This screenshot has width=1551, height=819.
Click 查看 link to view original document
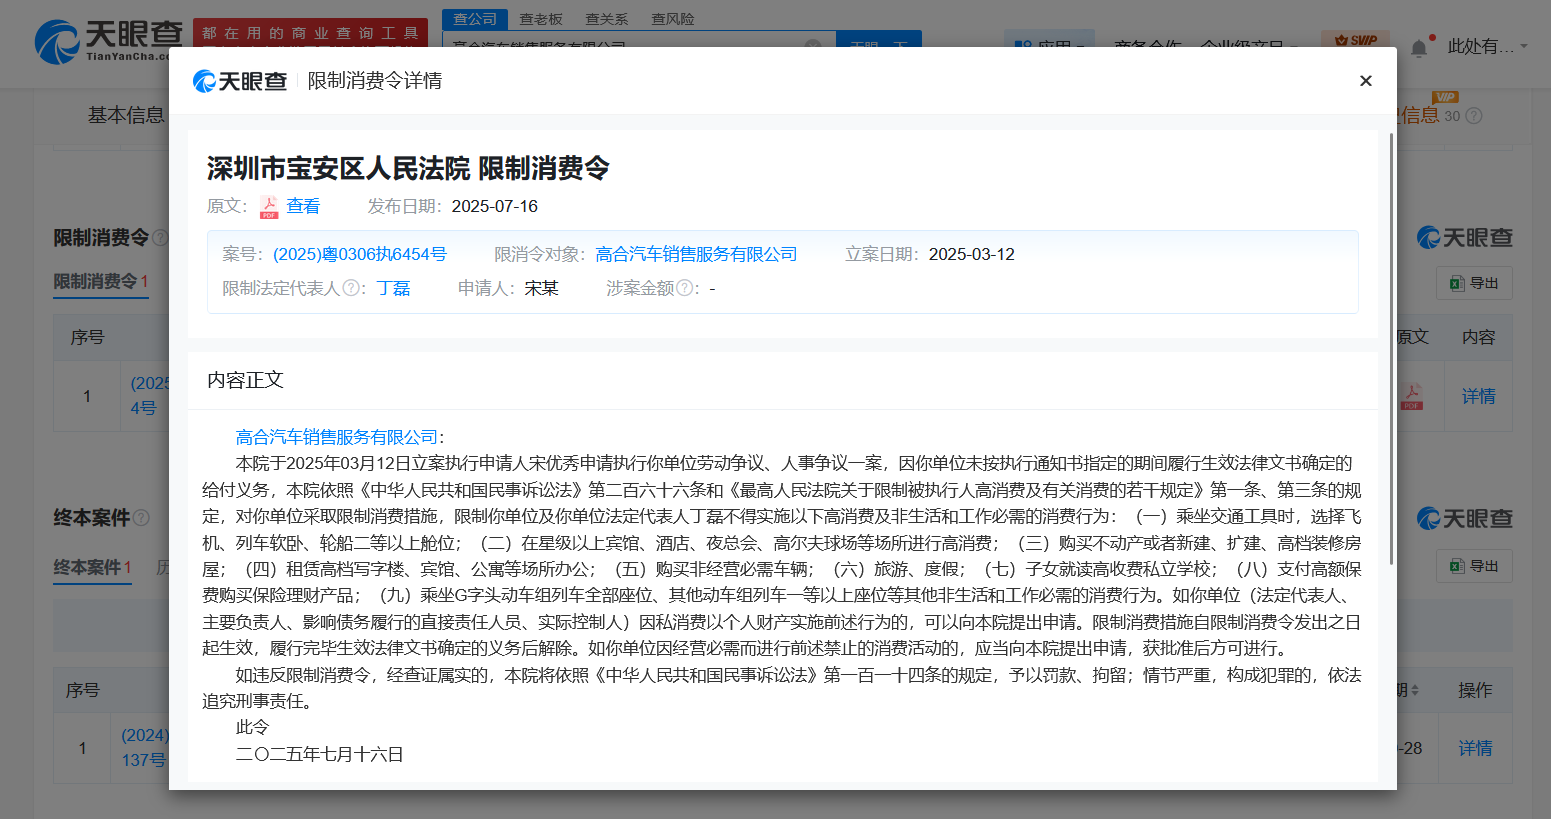(x=303, y=207)
